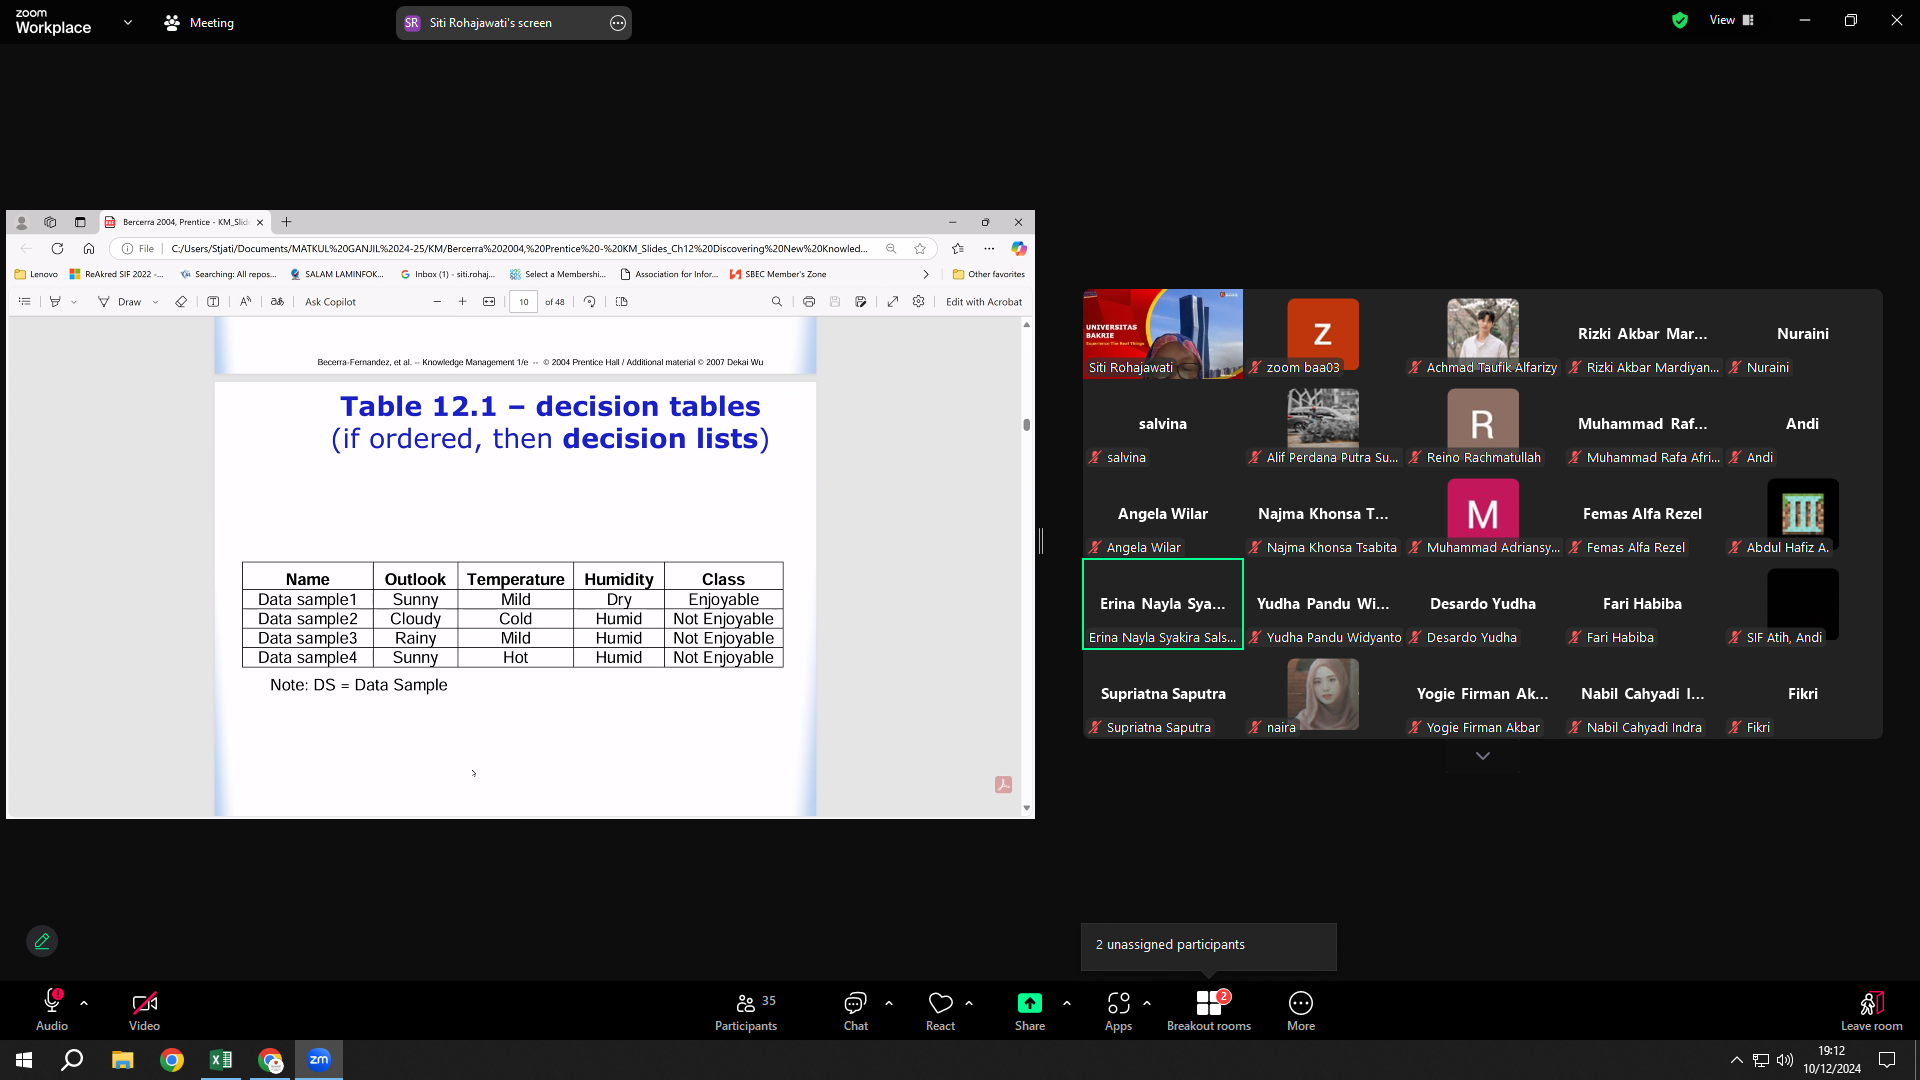Viewport: 1920px width, 1080px height.
Task: Show more participants chevron below gallery
Action: click(x=1483, y=756)
